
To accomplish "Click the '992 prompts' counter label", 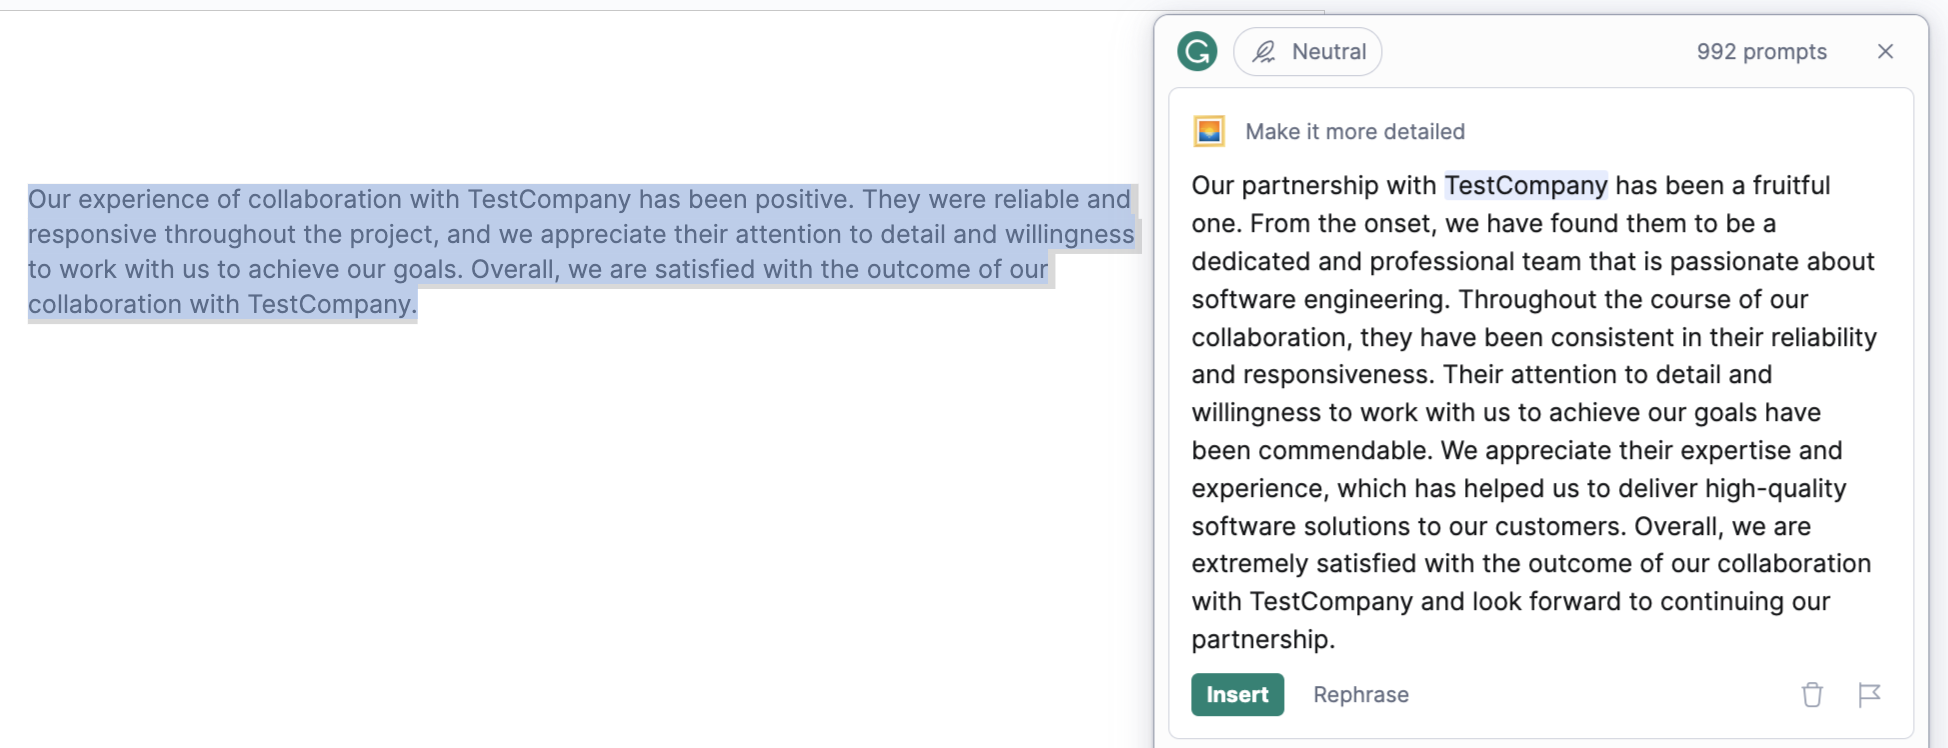I will [x=1763, y=51].
